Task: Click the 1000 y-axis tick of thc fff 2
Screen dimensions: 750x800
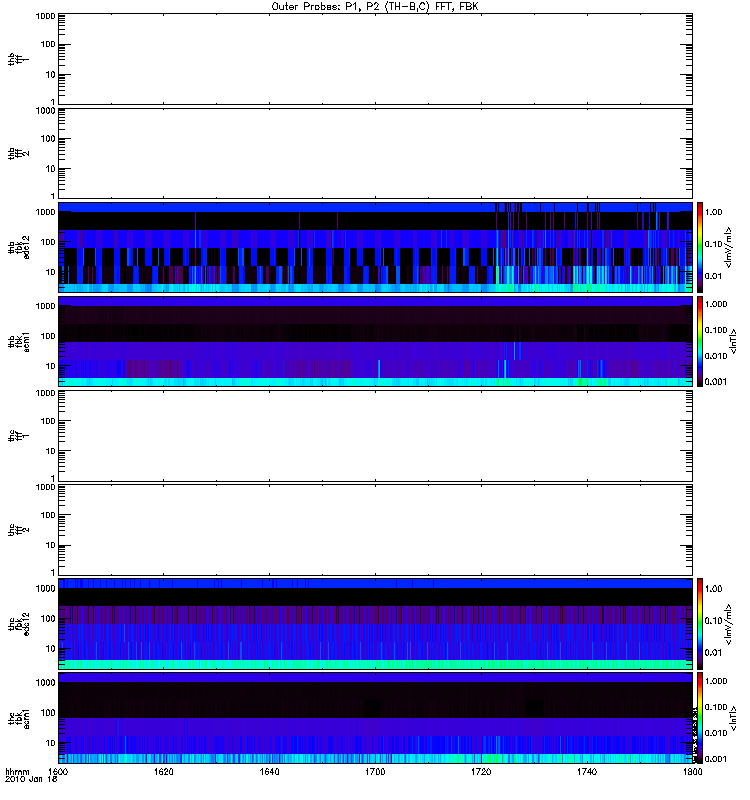Action: (45, 487)
